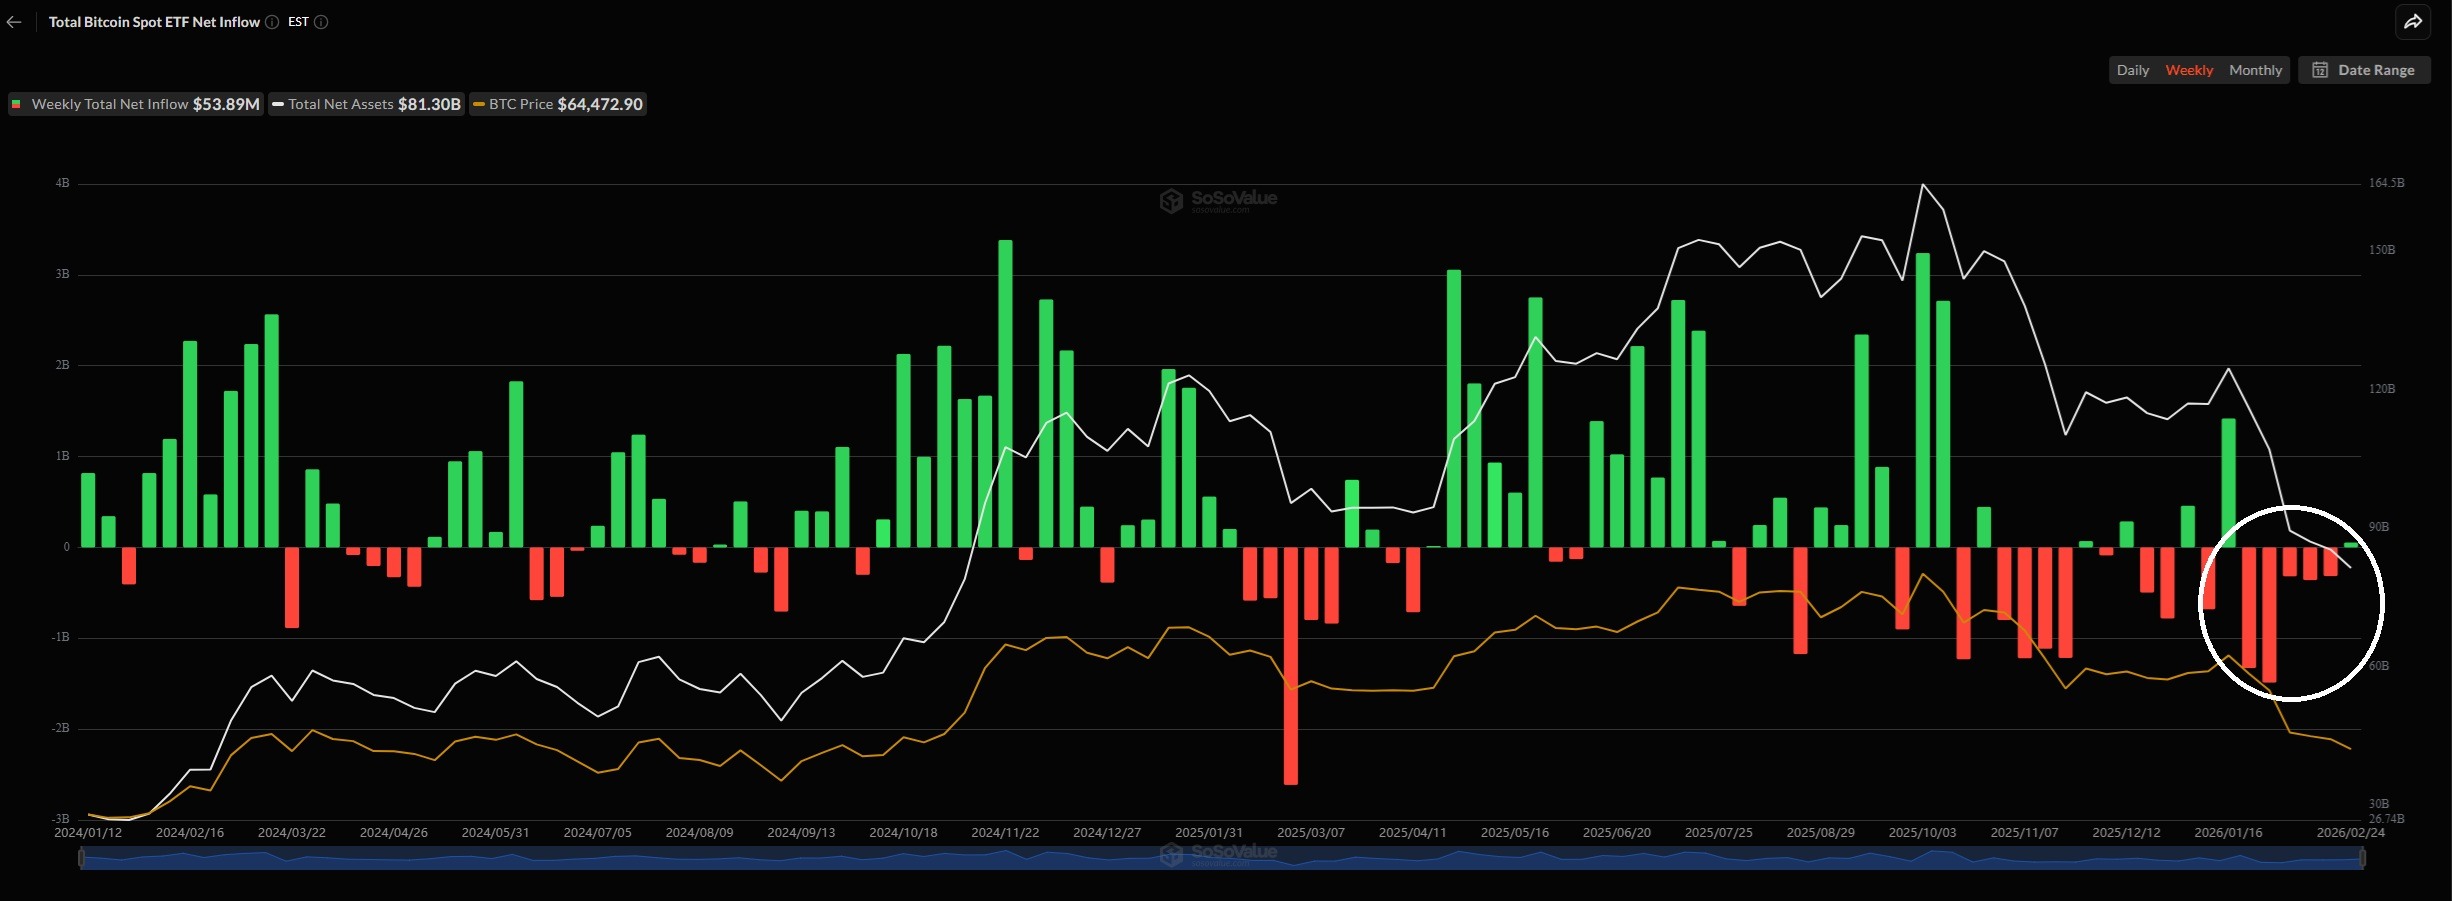Click the back arrow icon
Screen dimensions: 2452x901
[14, 22]
